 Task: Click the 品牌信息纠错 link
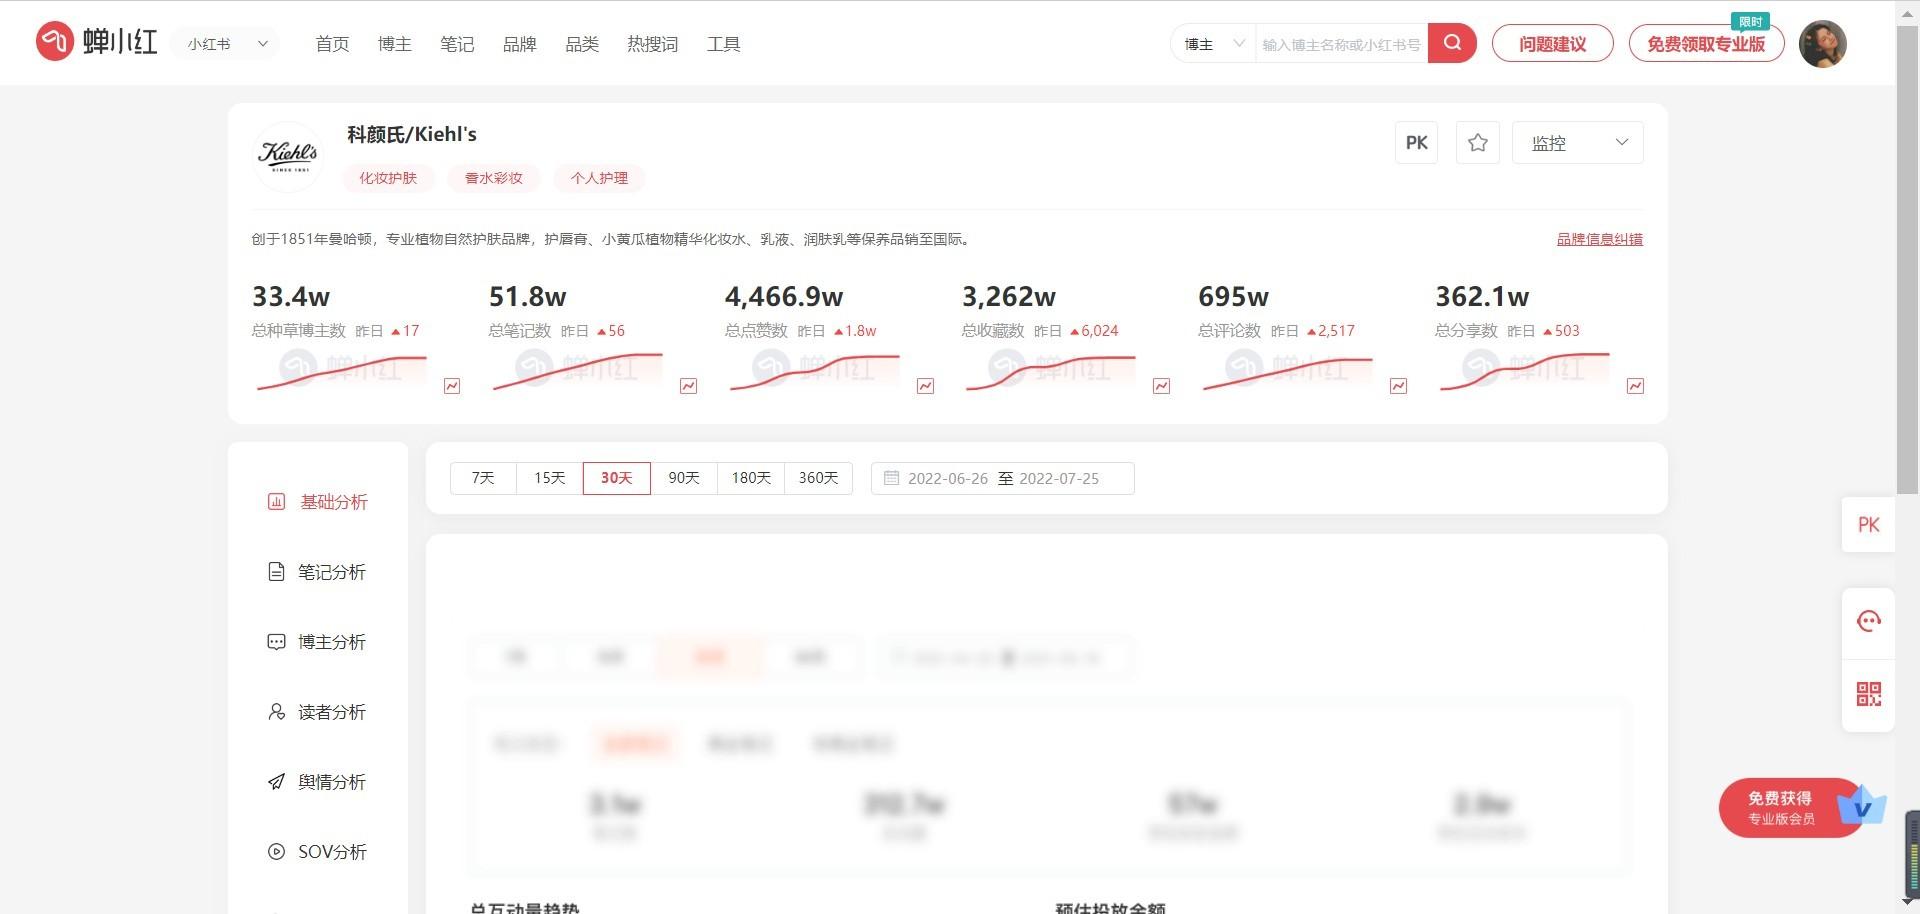coord(1599,239)
